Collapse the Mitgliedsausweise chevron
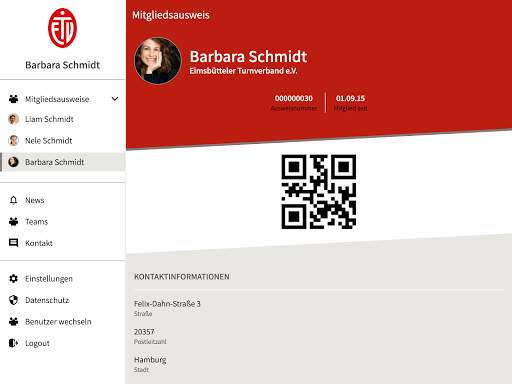The width and height of the screenshot is (512, 384). pyautogui.click(x=115, y=99)
